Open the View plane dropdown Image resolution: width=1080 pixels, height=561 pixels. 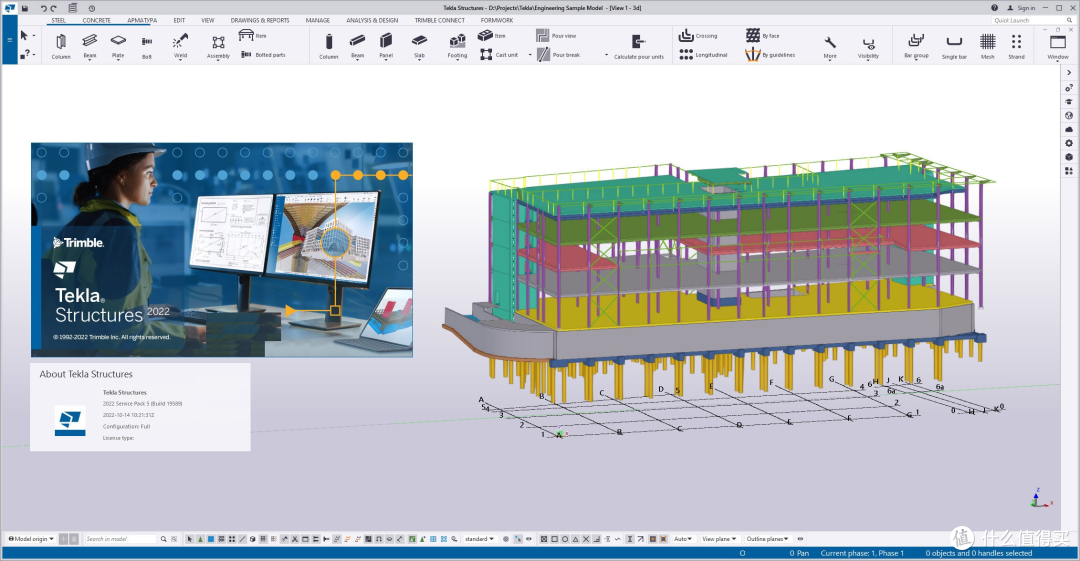(719, 539)
